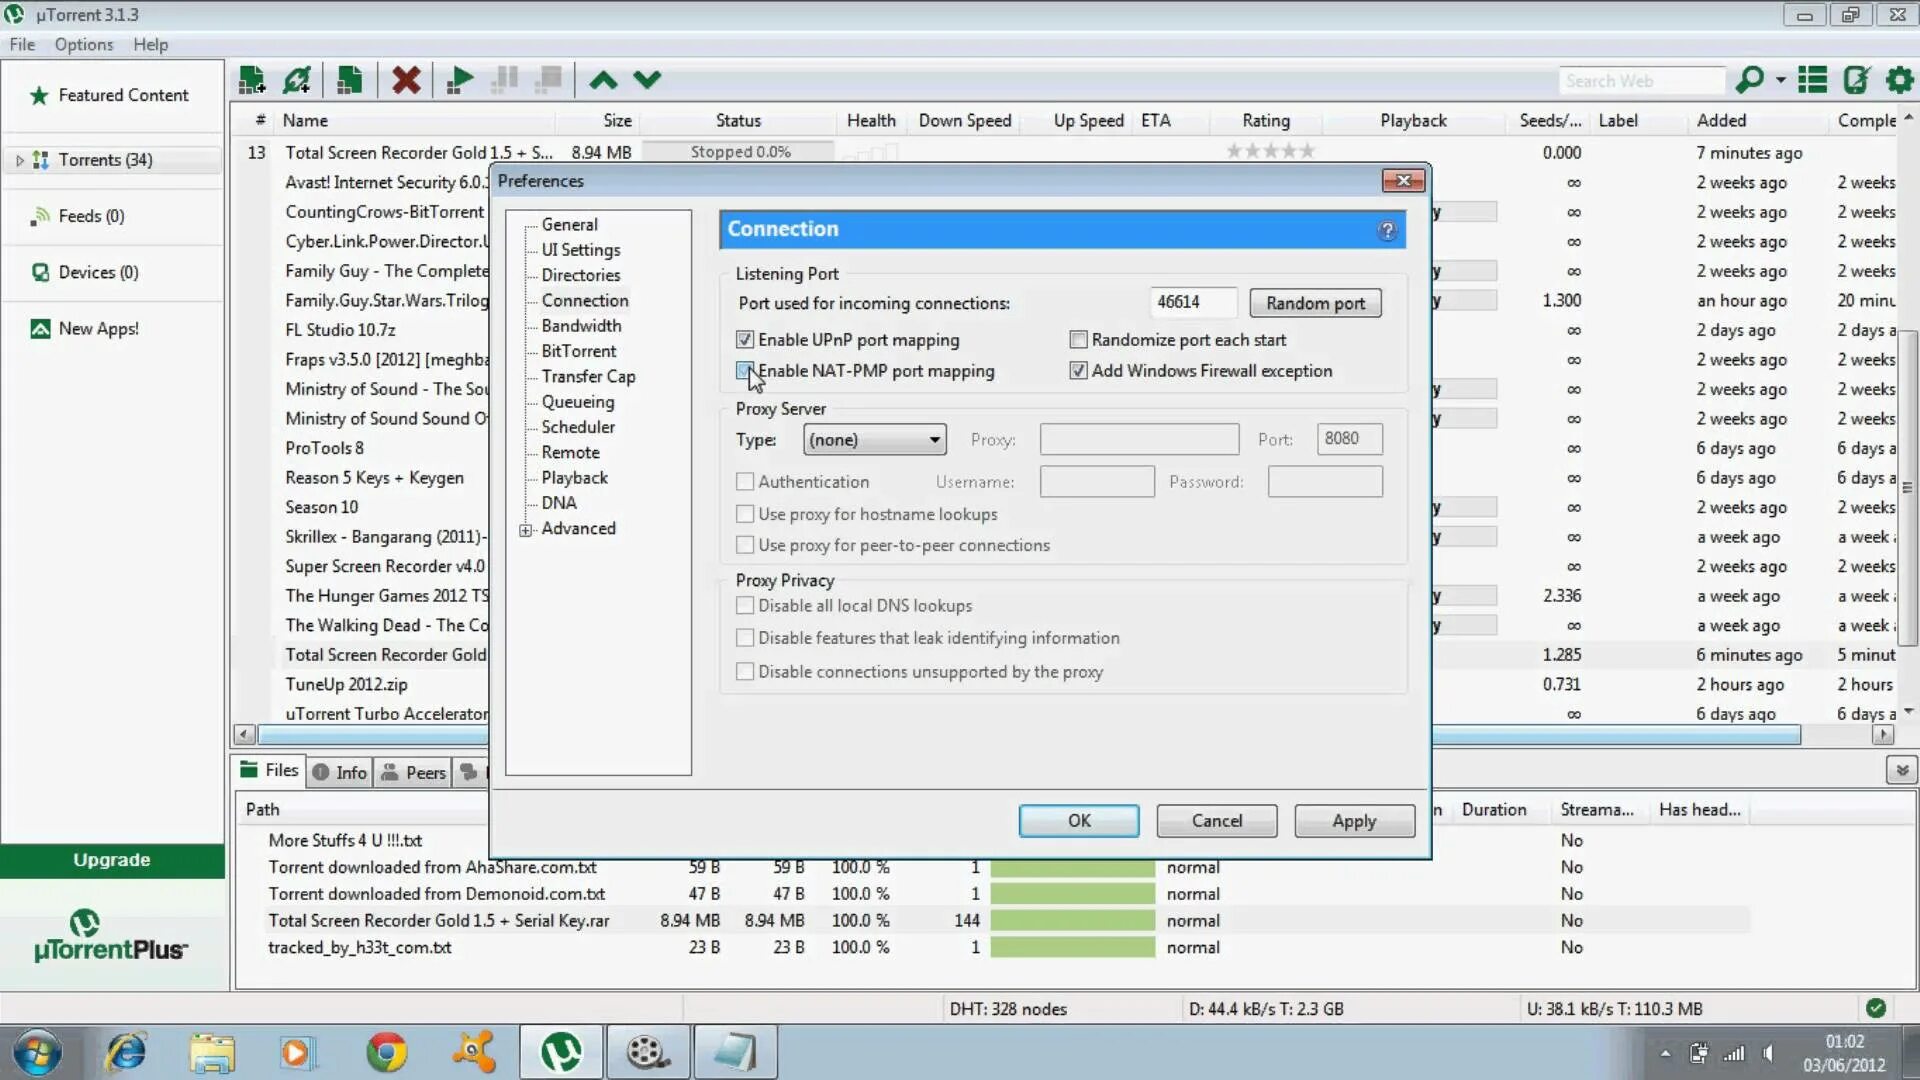This screenshot has height=1080, width=1920.
Task: Click the remove torrent icon
Action: [x=407, y=80]
